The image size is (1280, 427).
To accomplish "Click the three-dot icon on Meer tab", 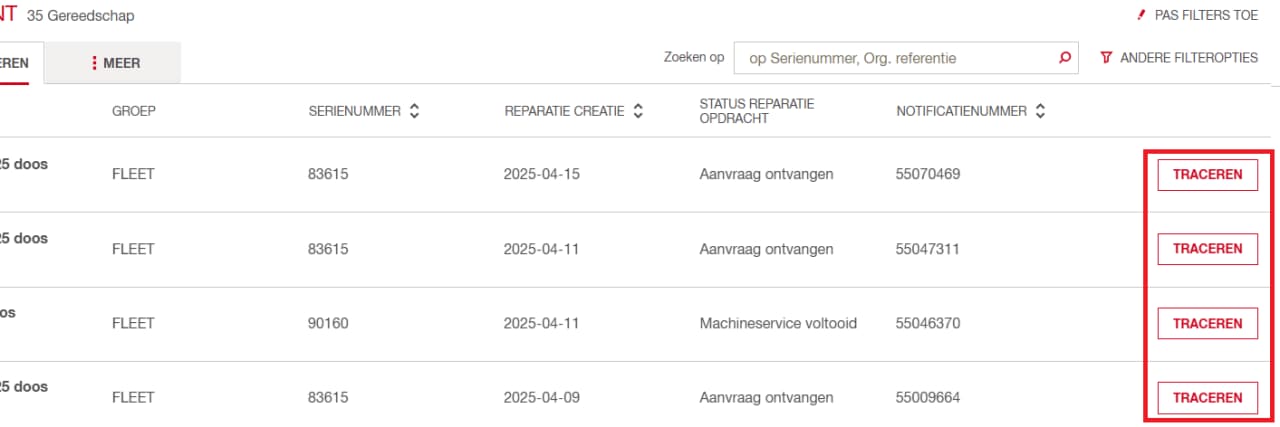I will (94, 63).
